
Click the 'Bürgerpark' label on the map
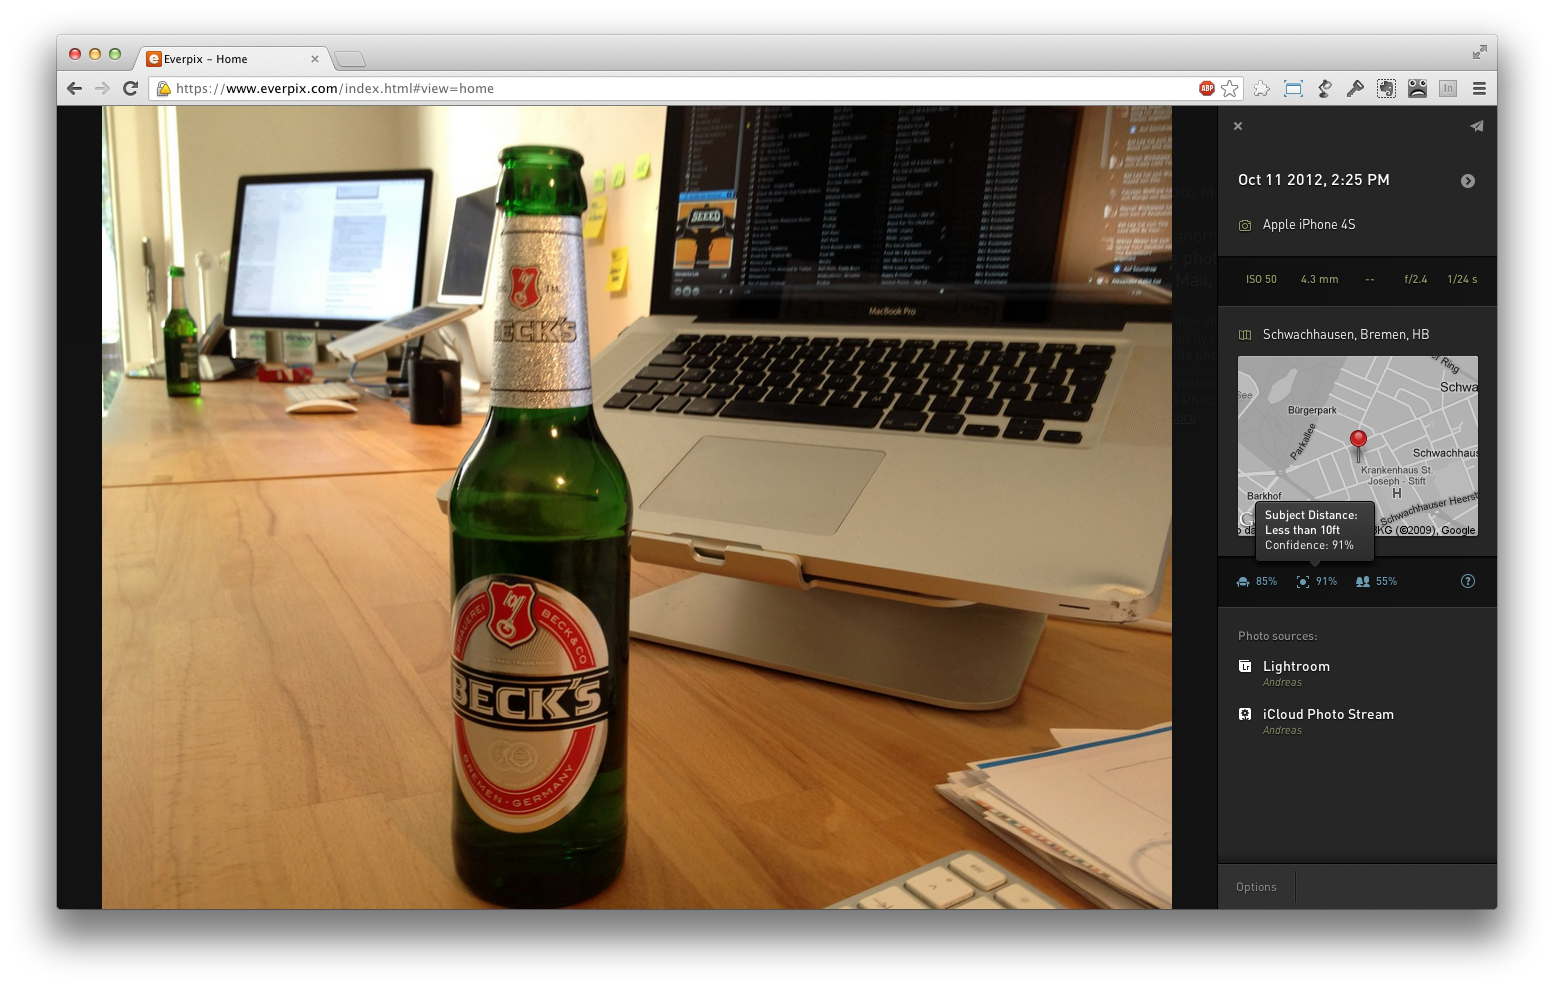1312,410
